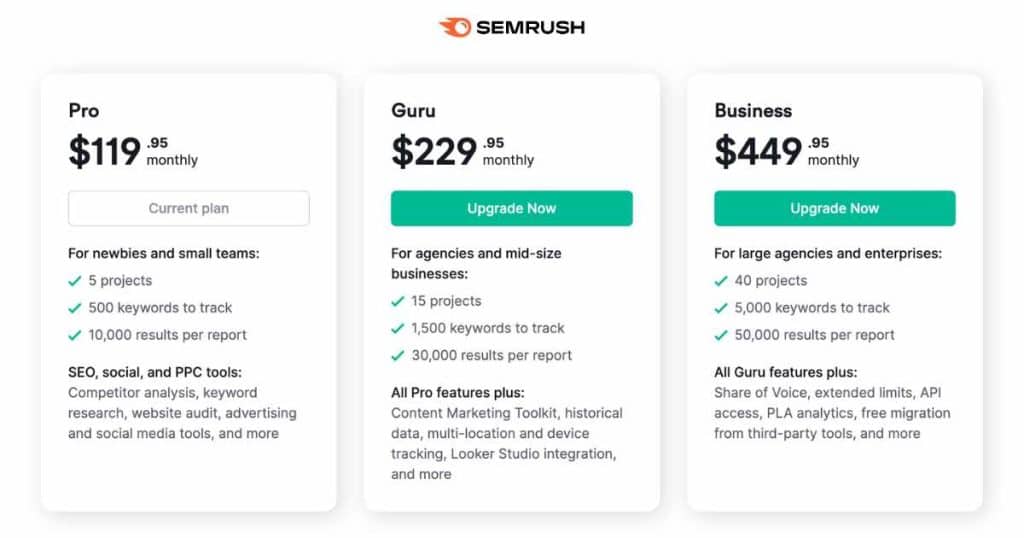Click the All Pro features plus description

point(507,434)
